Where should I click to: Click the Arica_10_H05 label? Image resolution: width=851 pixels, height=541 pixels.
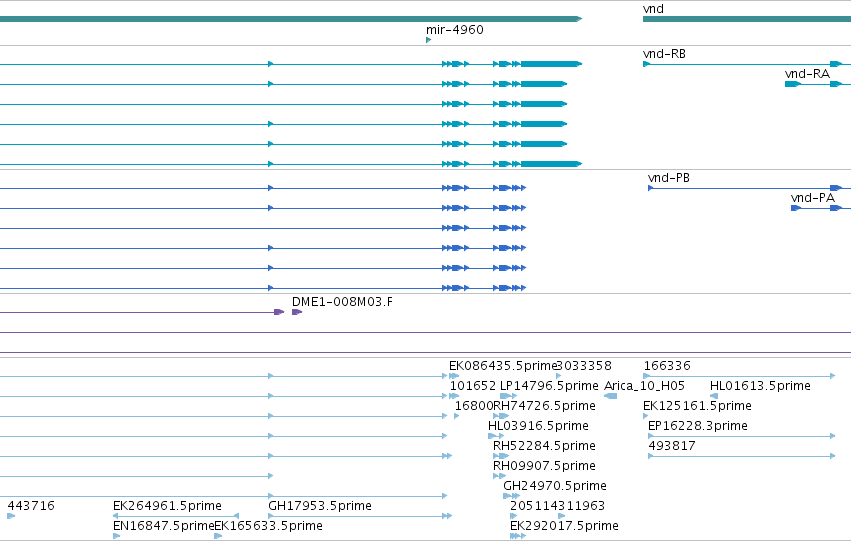(x=644, y=386)
